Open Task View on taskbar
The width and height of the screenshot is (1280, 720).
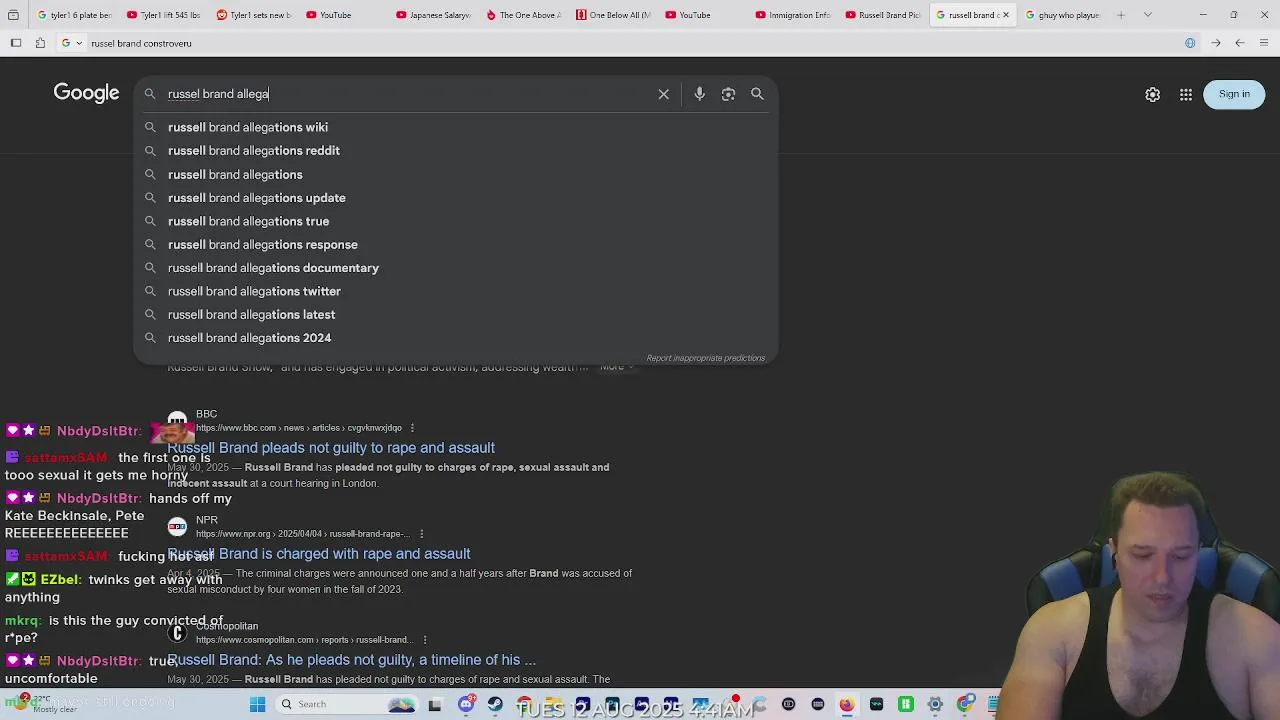coord(435,704)
